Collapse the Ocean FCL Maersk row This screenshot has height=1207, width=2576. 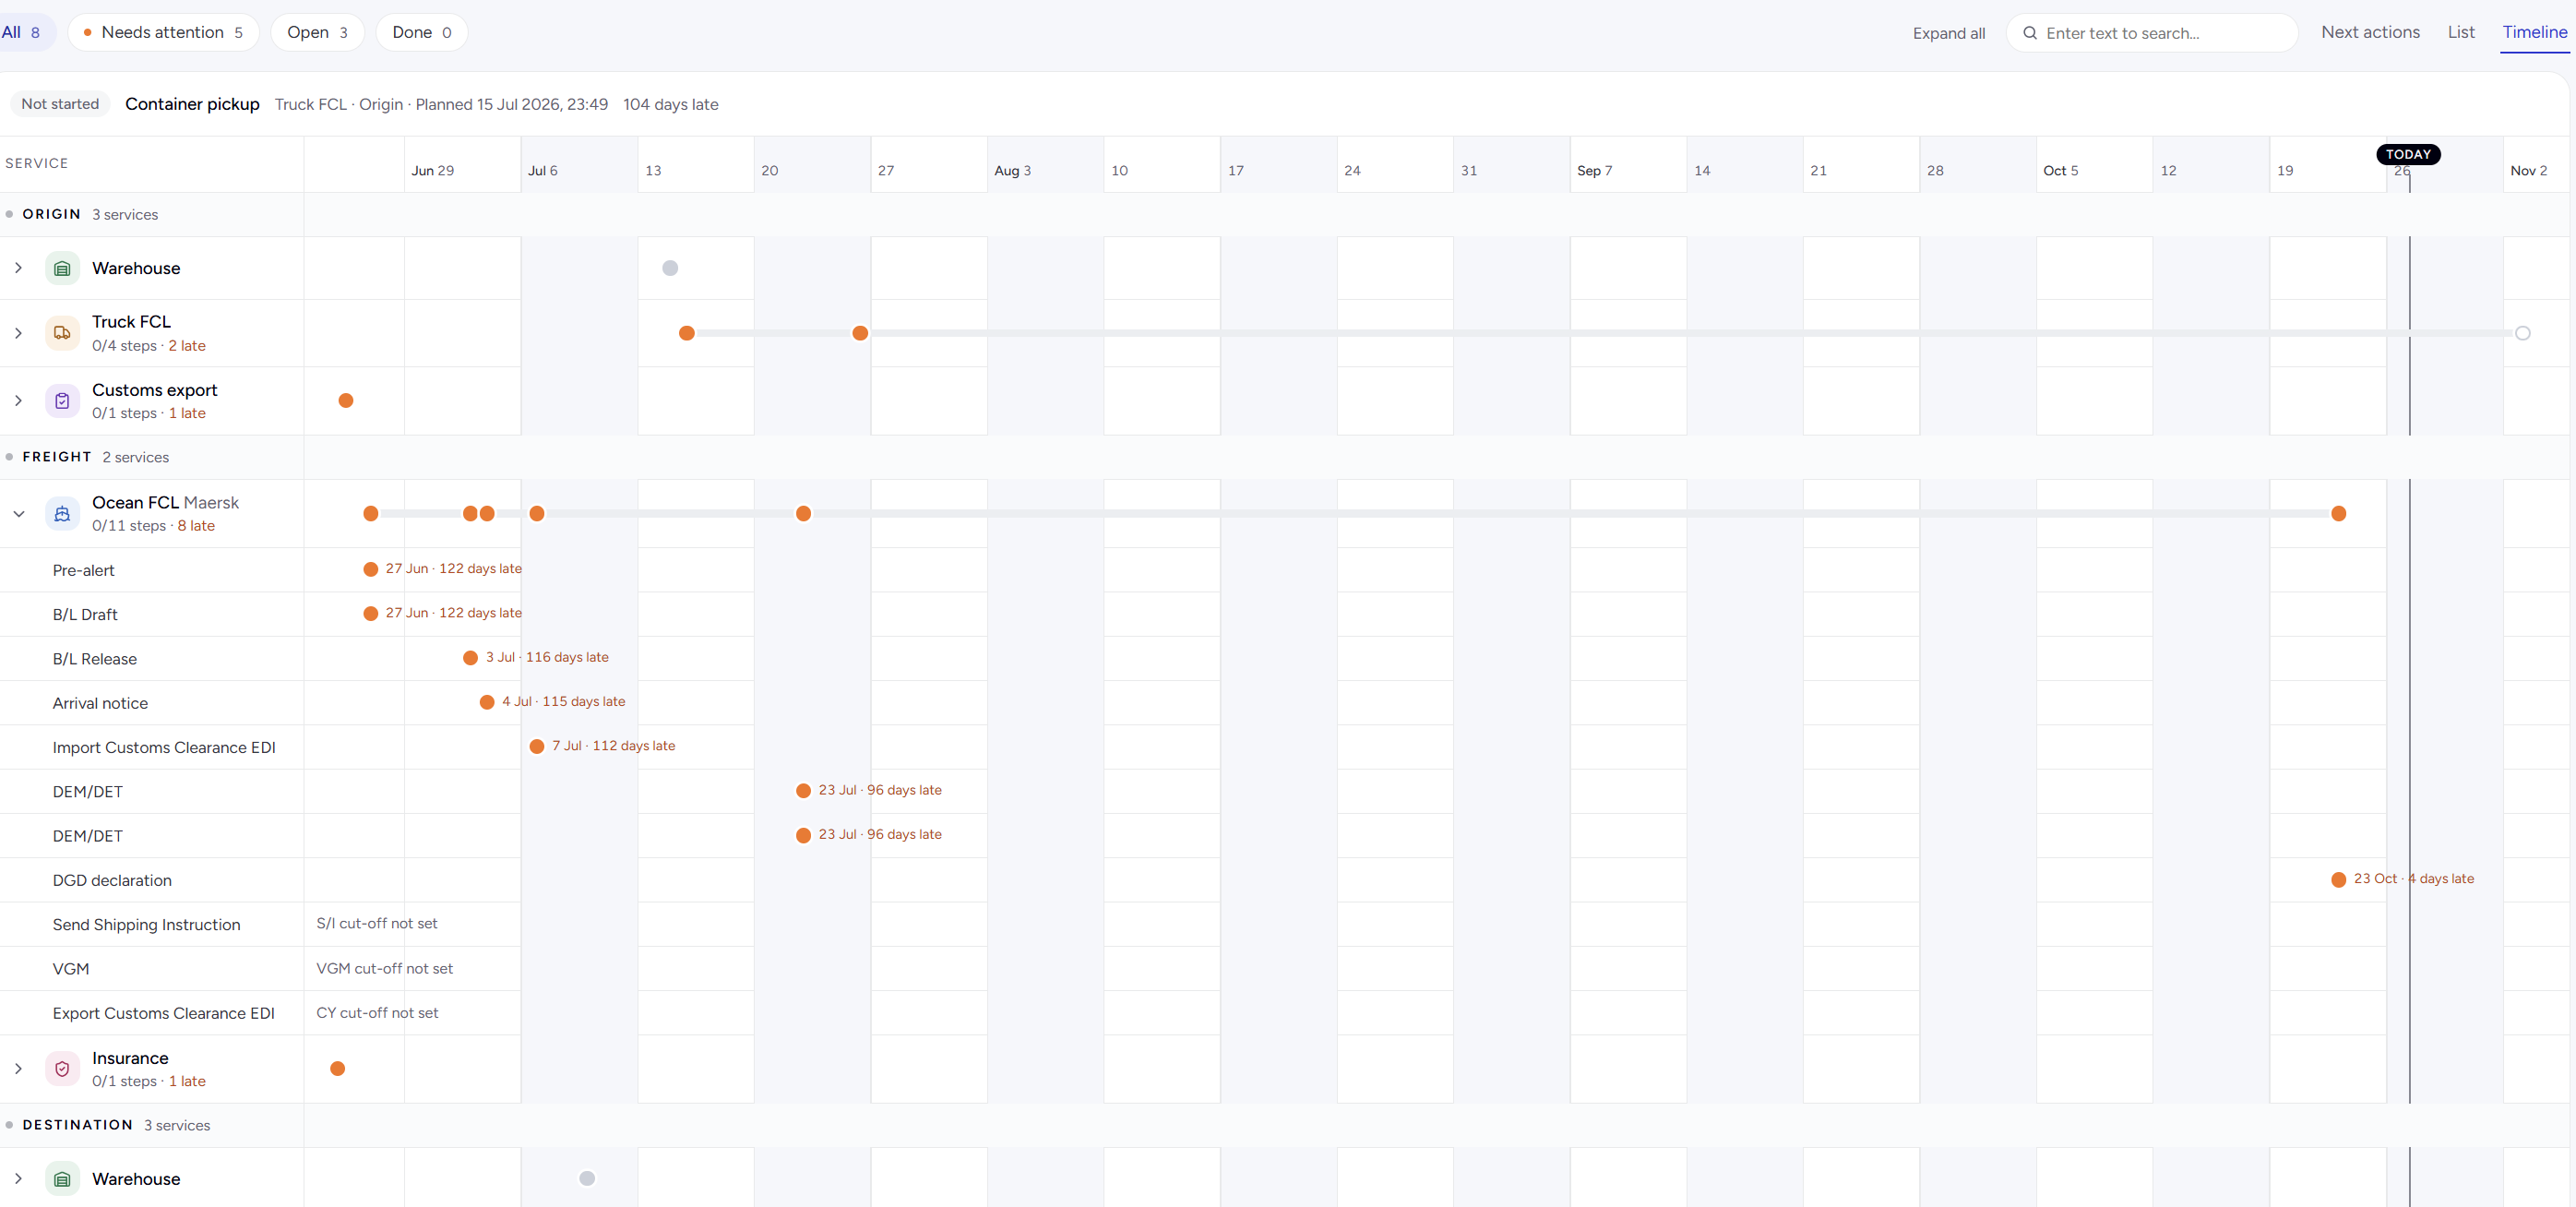coord(18,514)
